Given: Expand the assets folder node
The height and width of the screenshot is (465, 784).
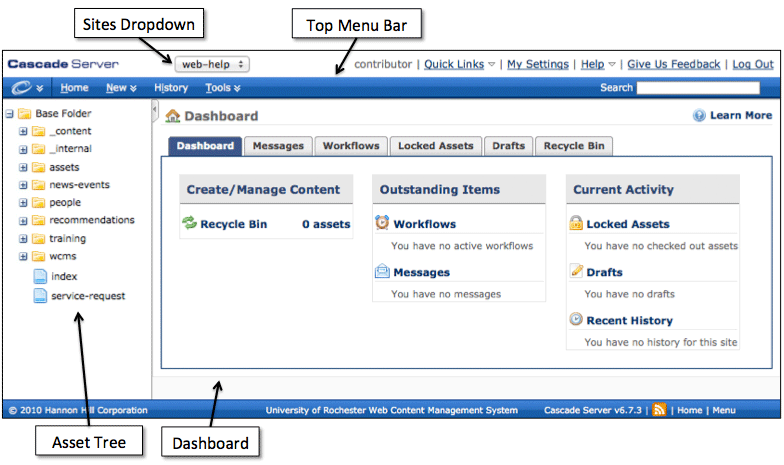Looking at the screenshot, I should click(23, 168).
